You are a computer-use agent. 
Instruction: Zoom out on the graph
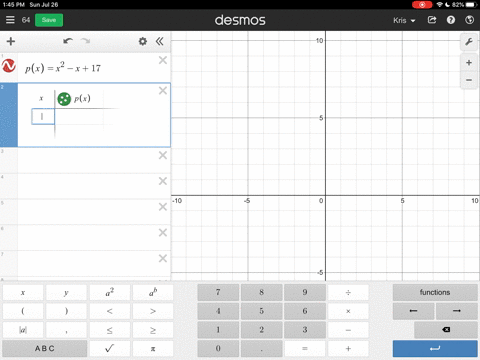[x=469, y=80]
